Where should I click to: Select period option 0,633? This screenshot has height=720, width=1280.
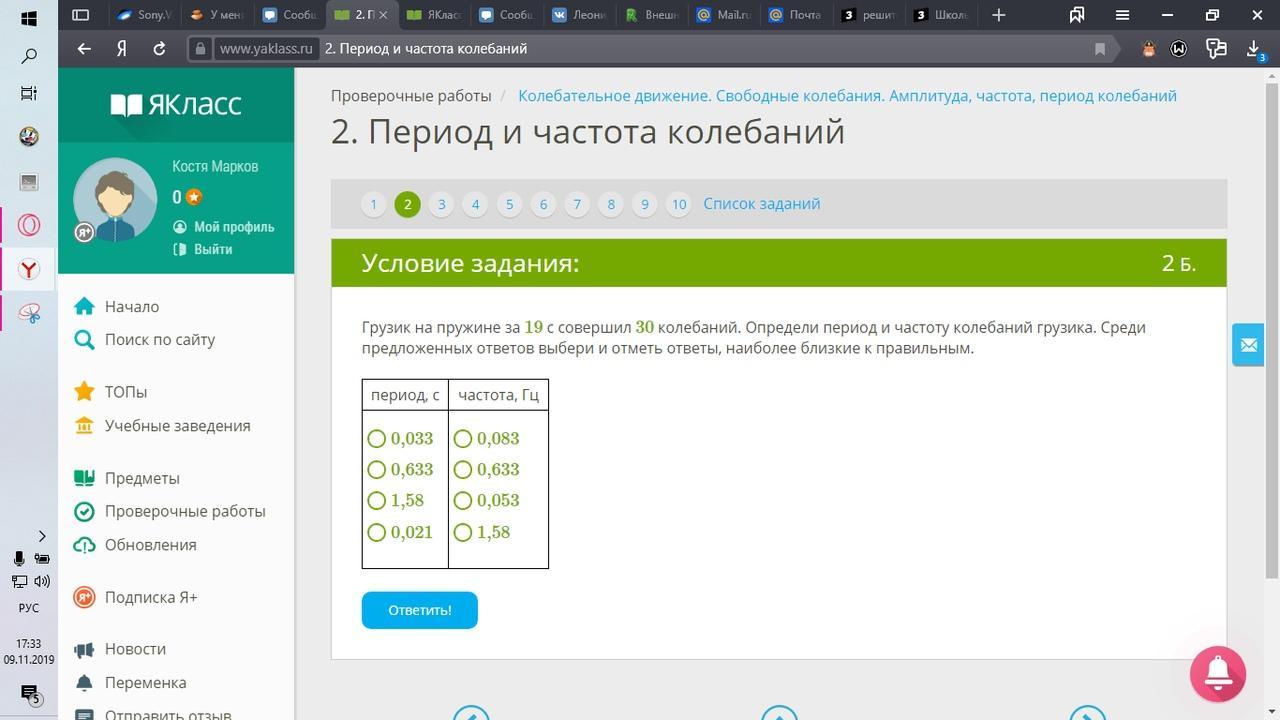click(377, 470)
